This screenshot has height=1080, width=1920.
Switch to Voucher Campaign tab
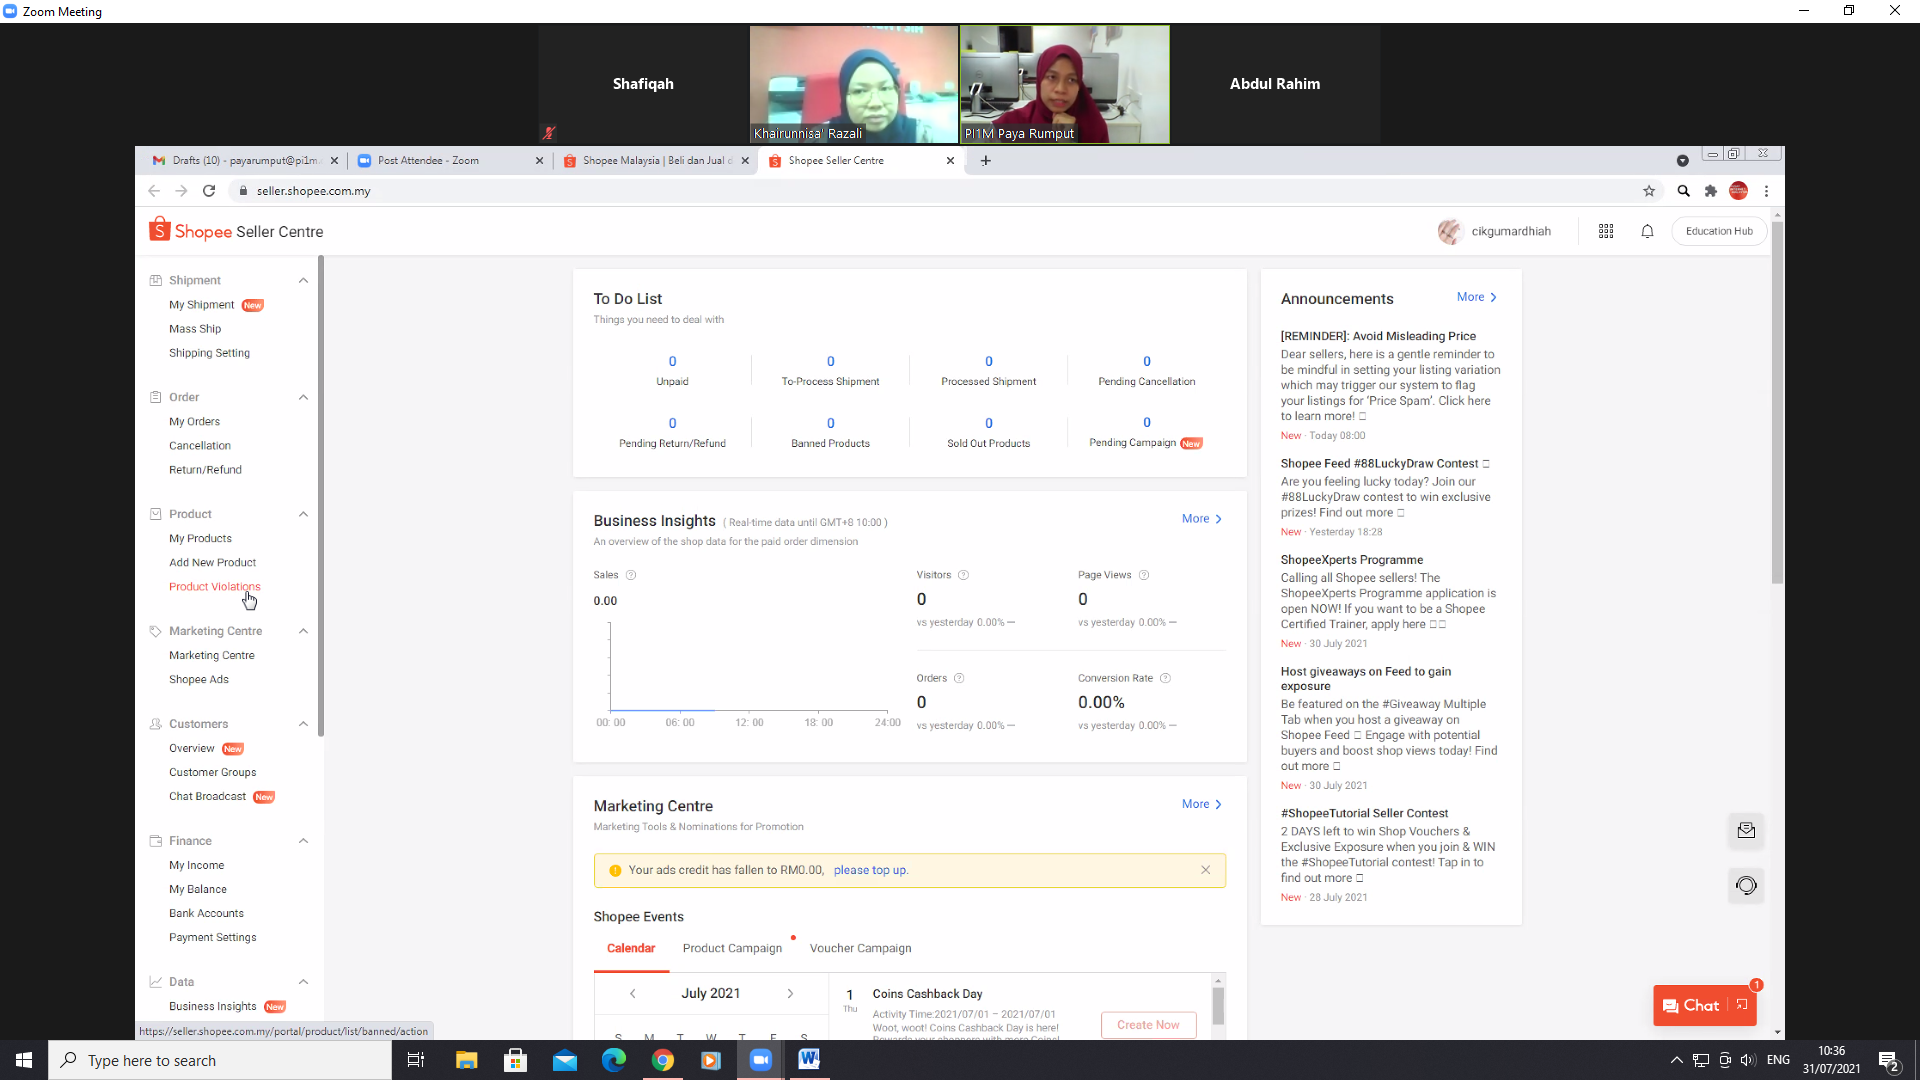click(x=860, y=948)
